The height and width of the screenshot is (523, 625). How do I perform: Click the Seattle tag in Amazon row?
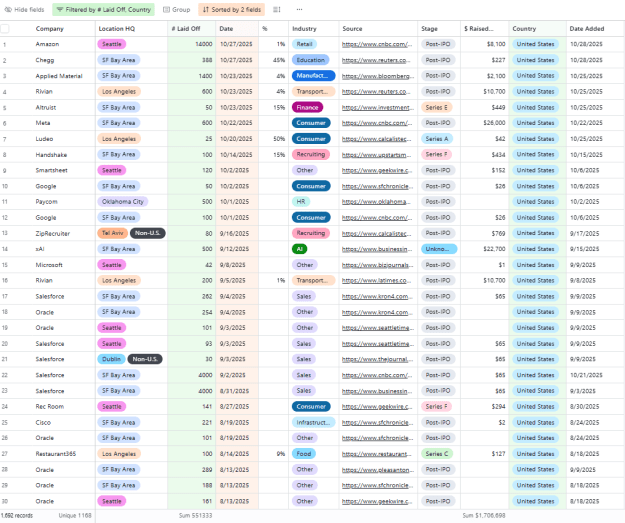coord(112,44)
